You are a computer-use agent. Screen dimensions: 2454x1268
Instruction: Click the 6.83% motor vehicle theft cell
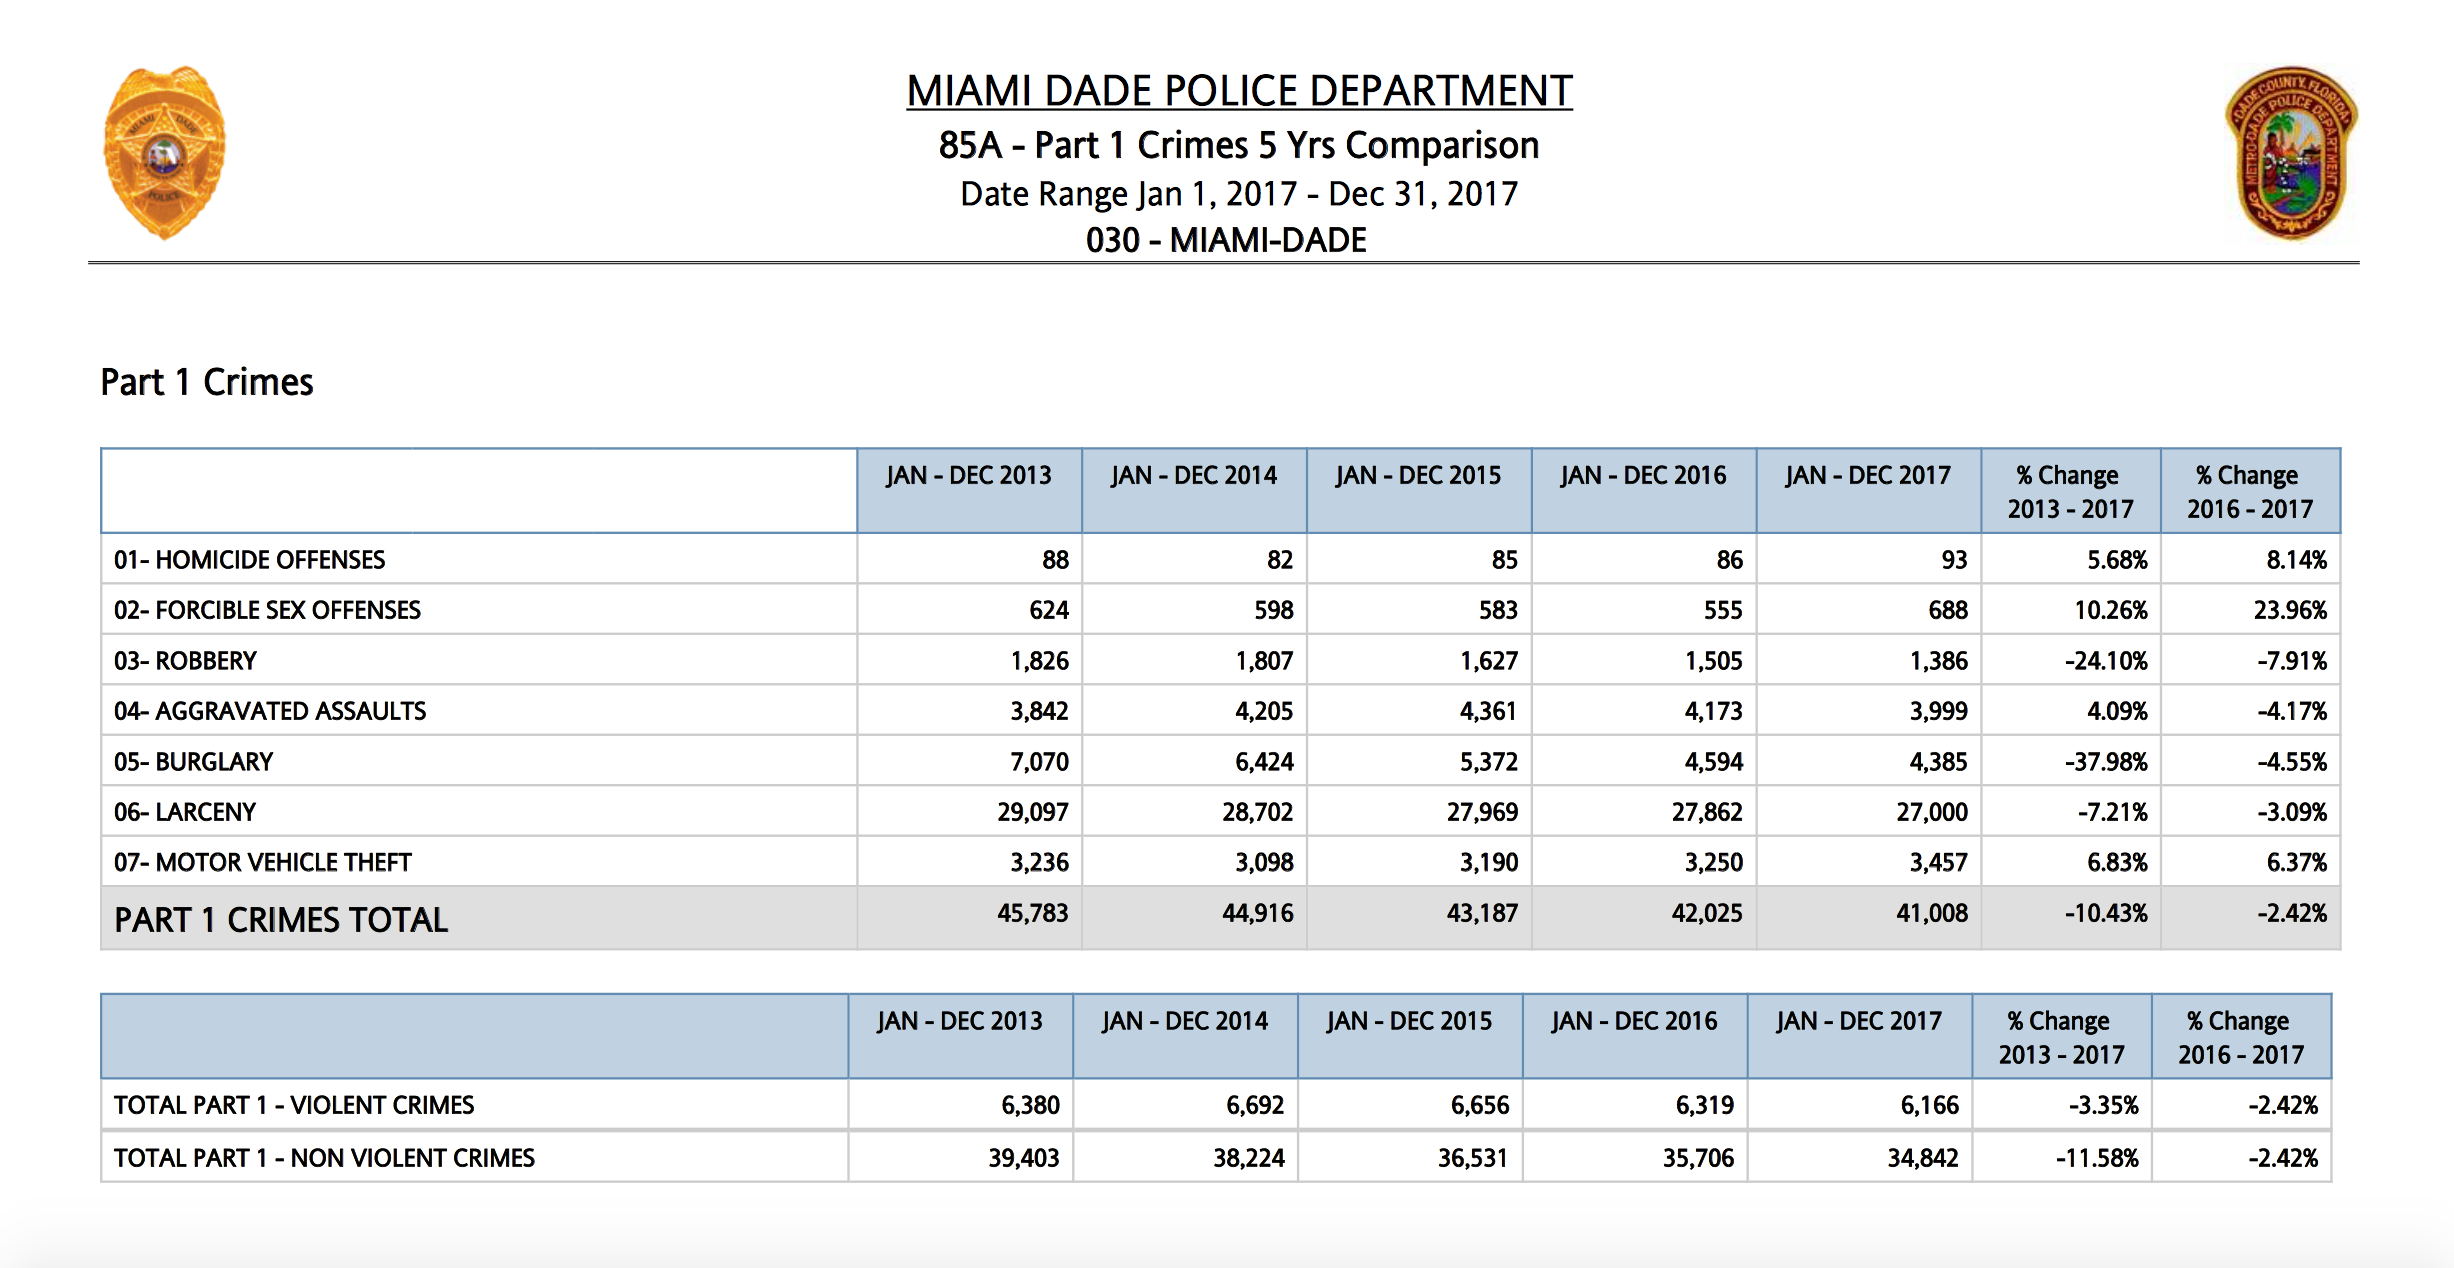[x=2117, y=862]
